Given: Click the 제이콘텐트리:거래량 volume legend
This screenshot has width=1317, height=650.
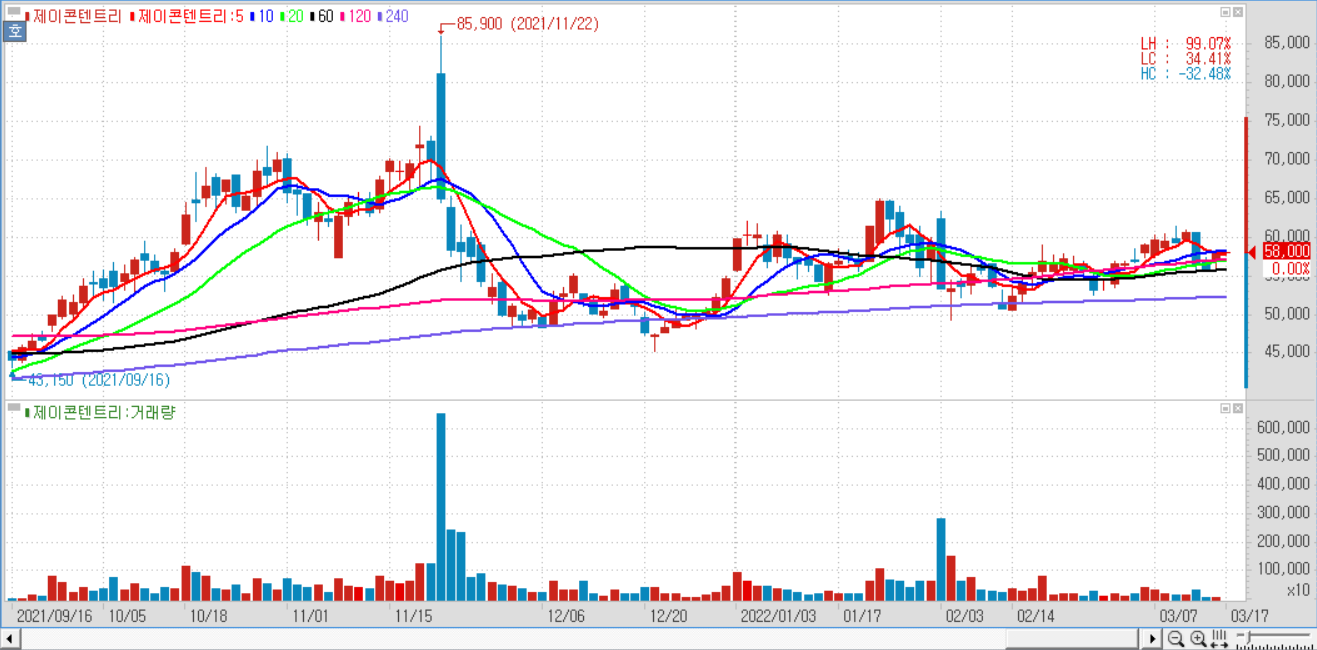Looking at the screenshot, I should (100, 411).
